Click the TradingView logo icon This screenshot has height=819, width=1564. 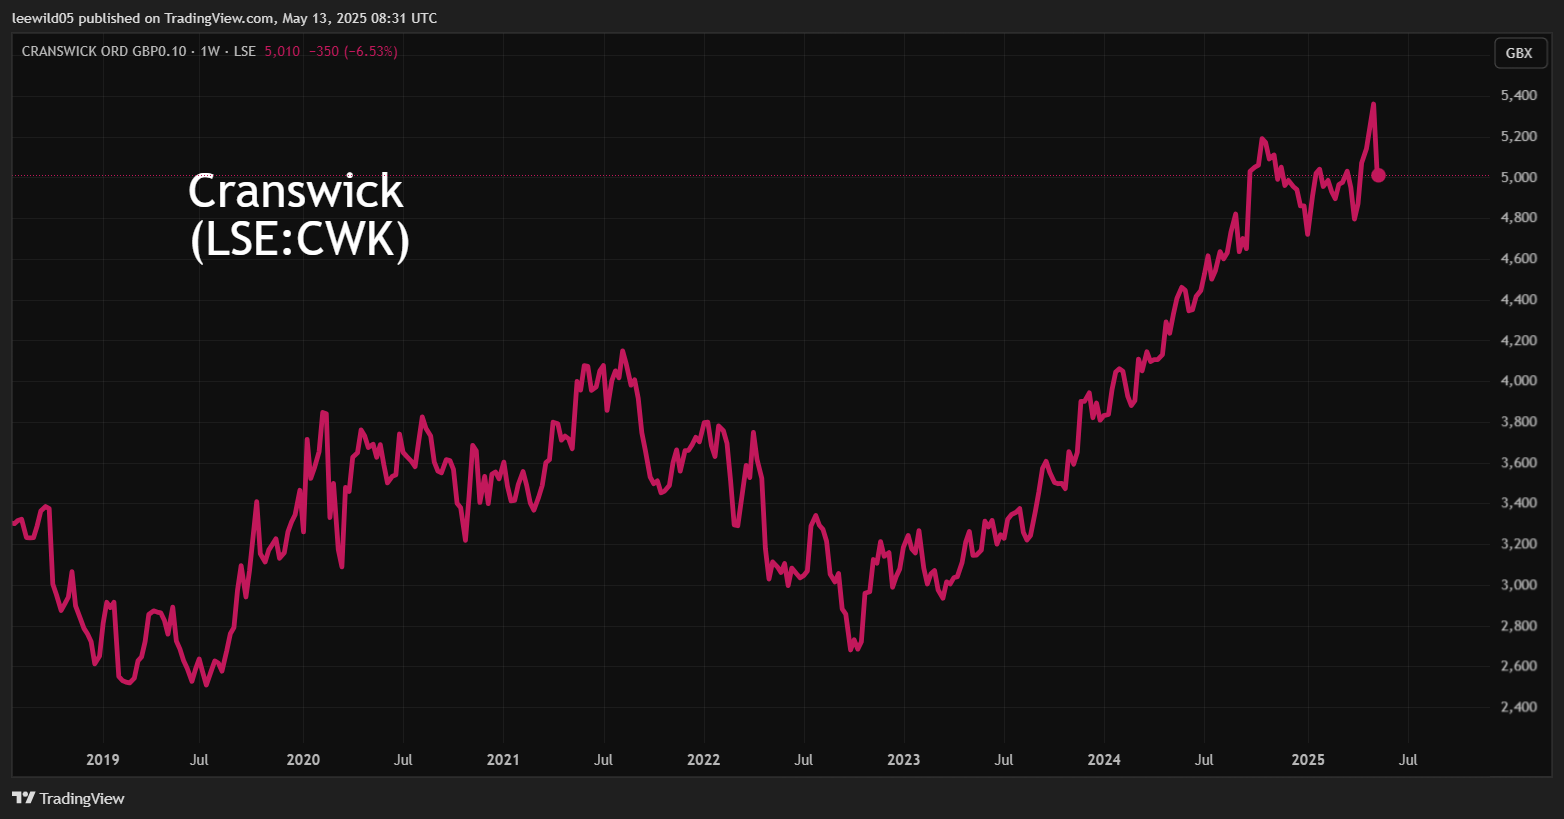[x=23, y=798]
